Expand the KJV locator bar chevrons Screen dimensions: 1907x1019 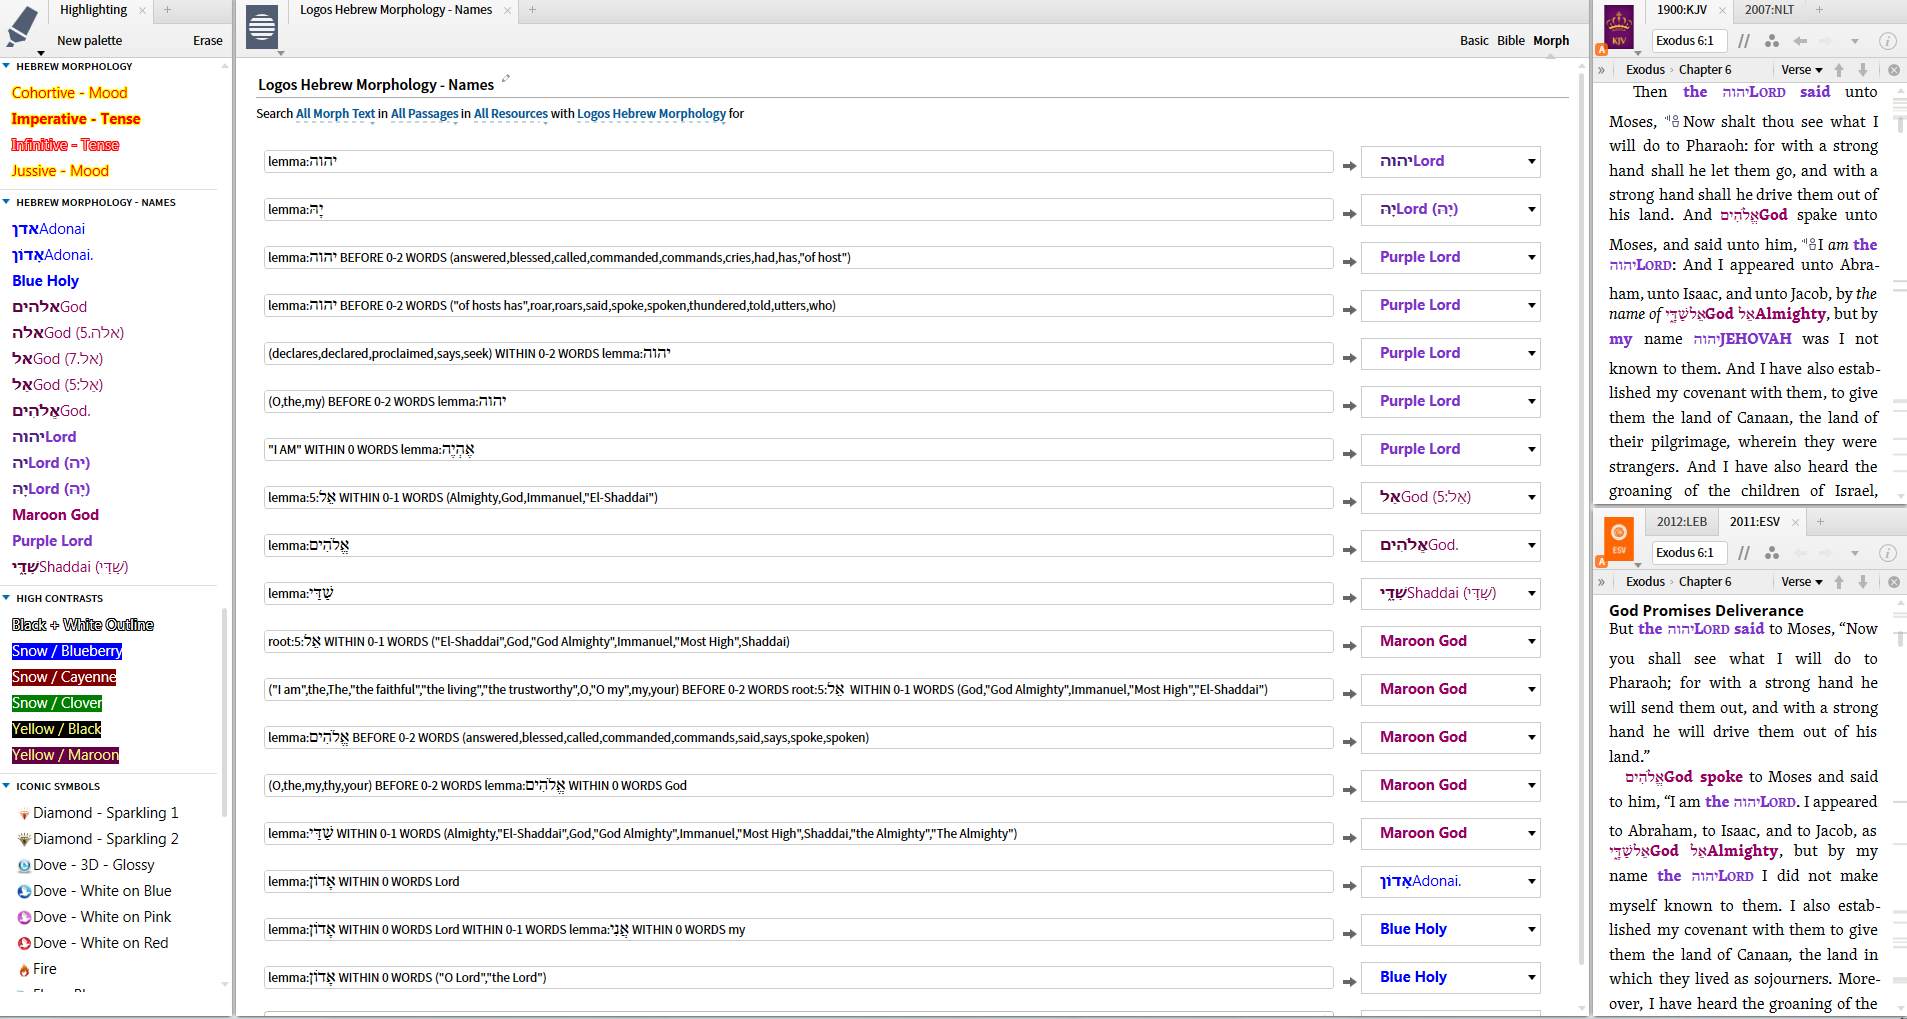1601,70
